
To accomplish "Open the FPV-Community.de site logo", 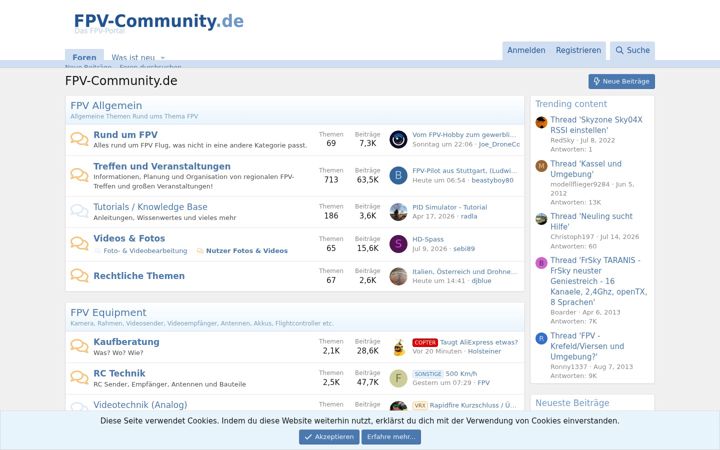I will (x=159, y=22).
